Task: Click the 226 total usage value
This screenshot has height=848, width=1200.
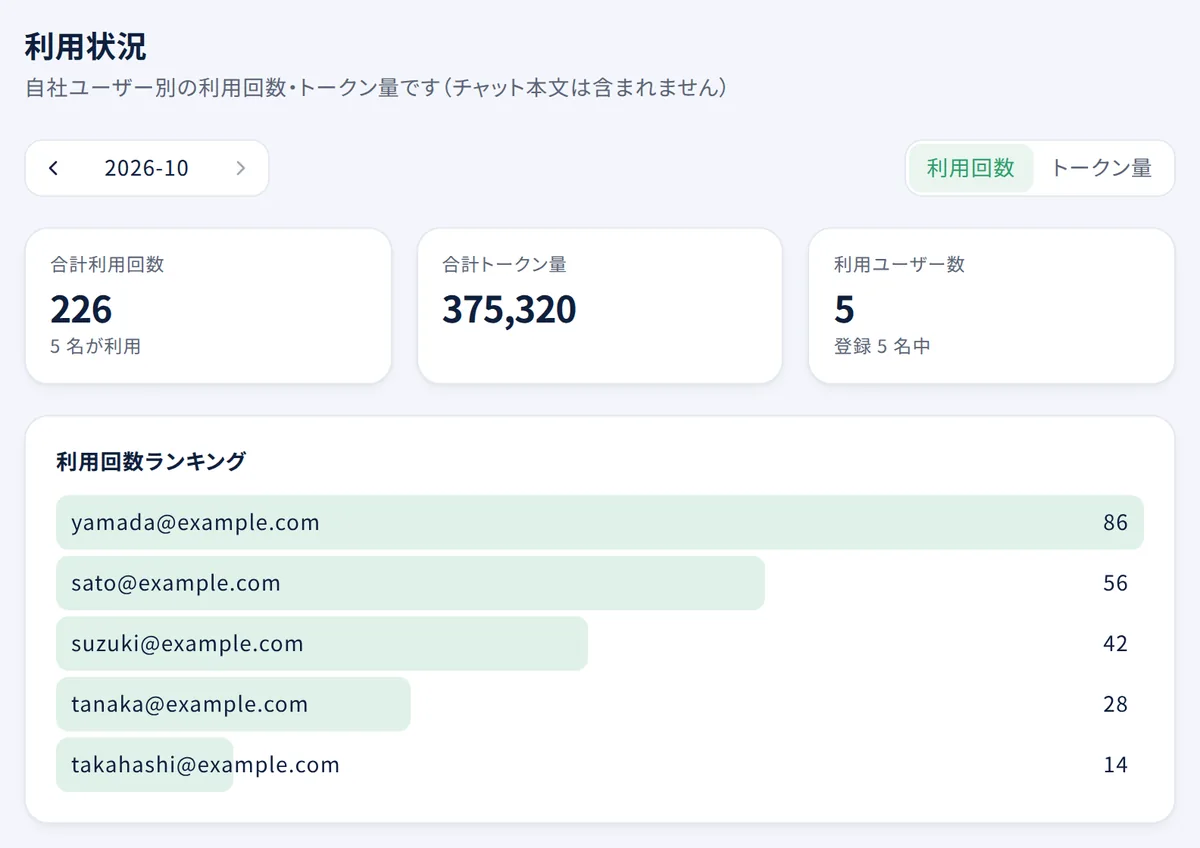Action: tap(81, 310)
